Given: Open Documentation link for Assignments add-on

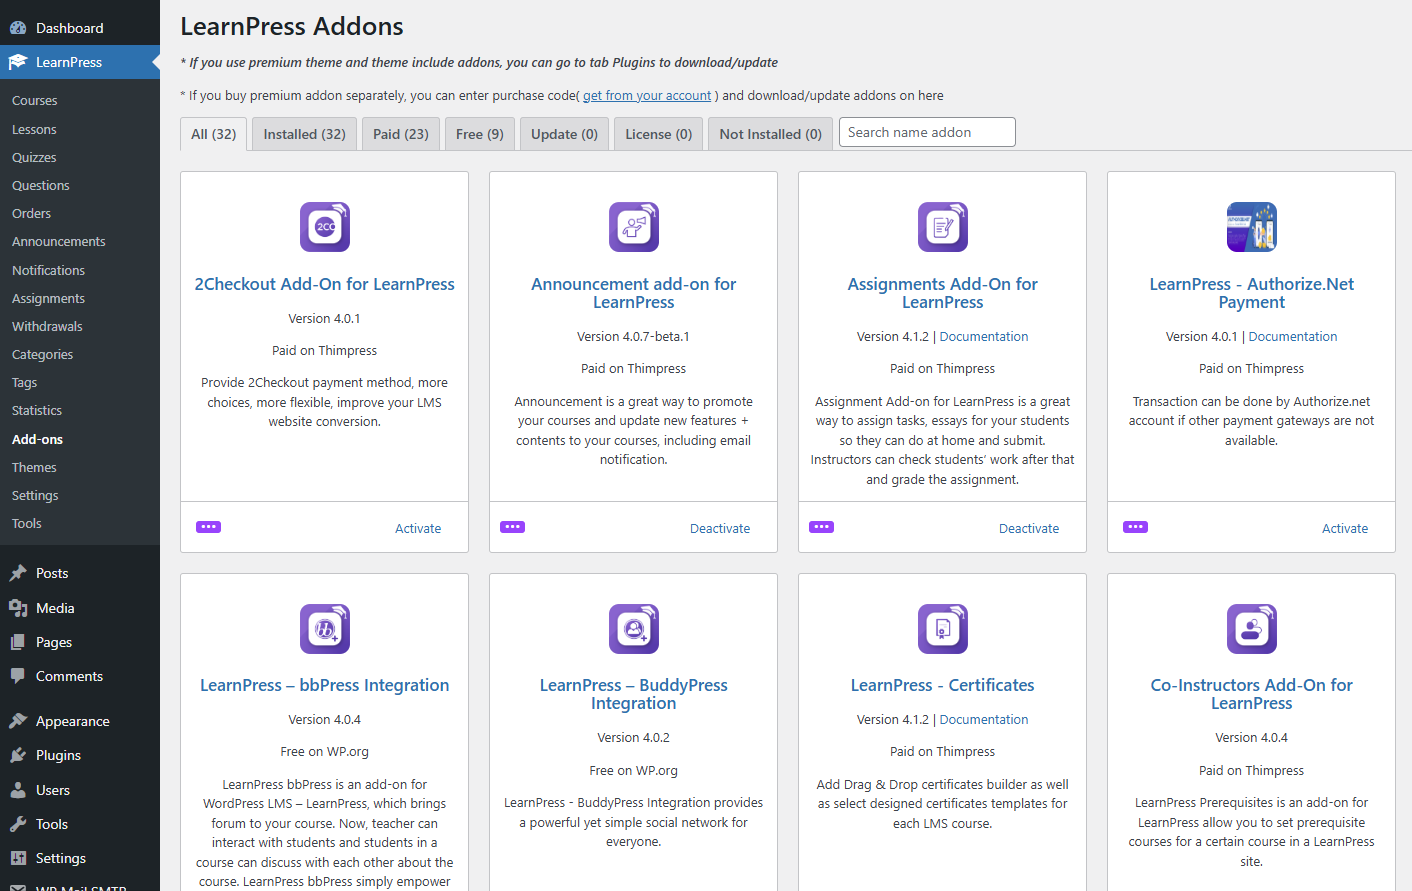Looking at the screenshot, I should click(x=984, y=337).
